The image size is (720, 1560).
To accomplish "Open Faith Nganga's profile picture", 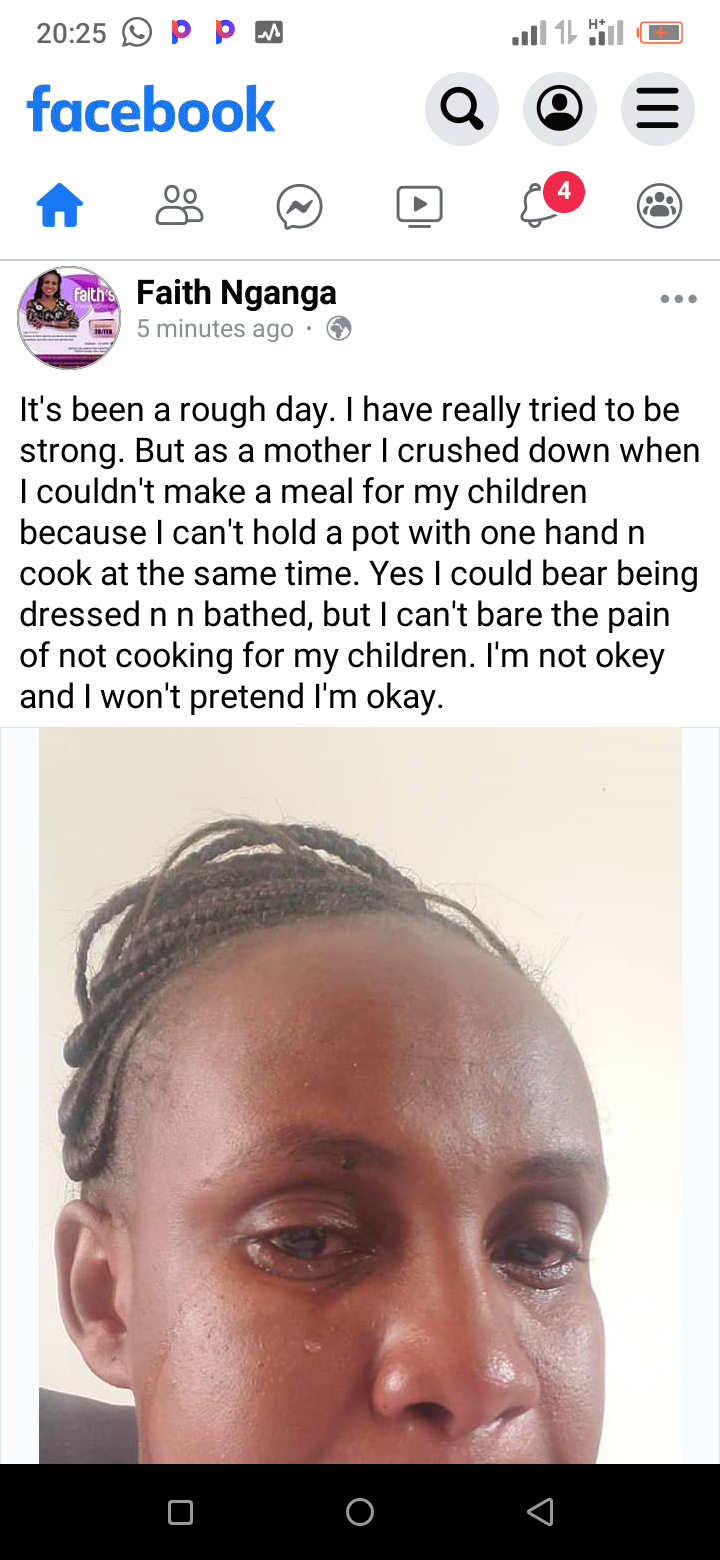I will pos(69,318).
